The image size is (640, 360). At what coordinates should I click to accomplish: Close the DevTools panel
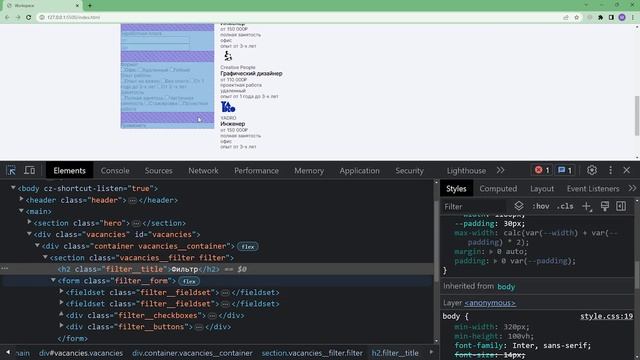point(627,170)
